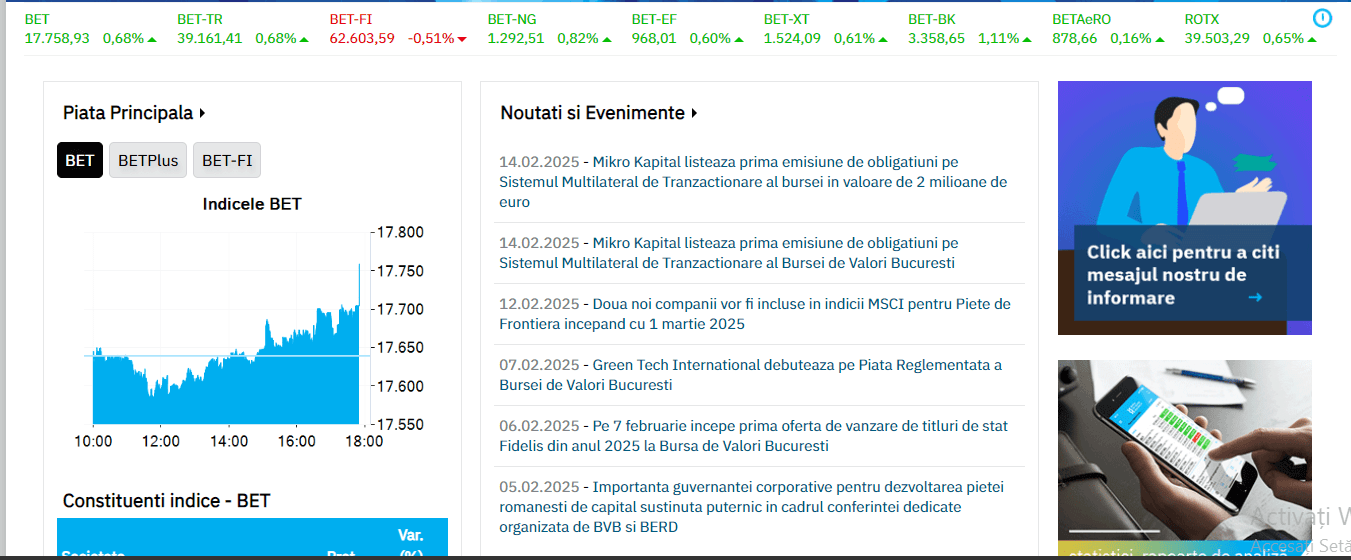Open Fidelis titluri de stat news
The height and width of the screenshot is (560, 1351).
(754, 436)
